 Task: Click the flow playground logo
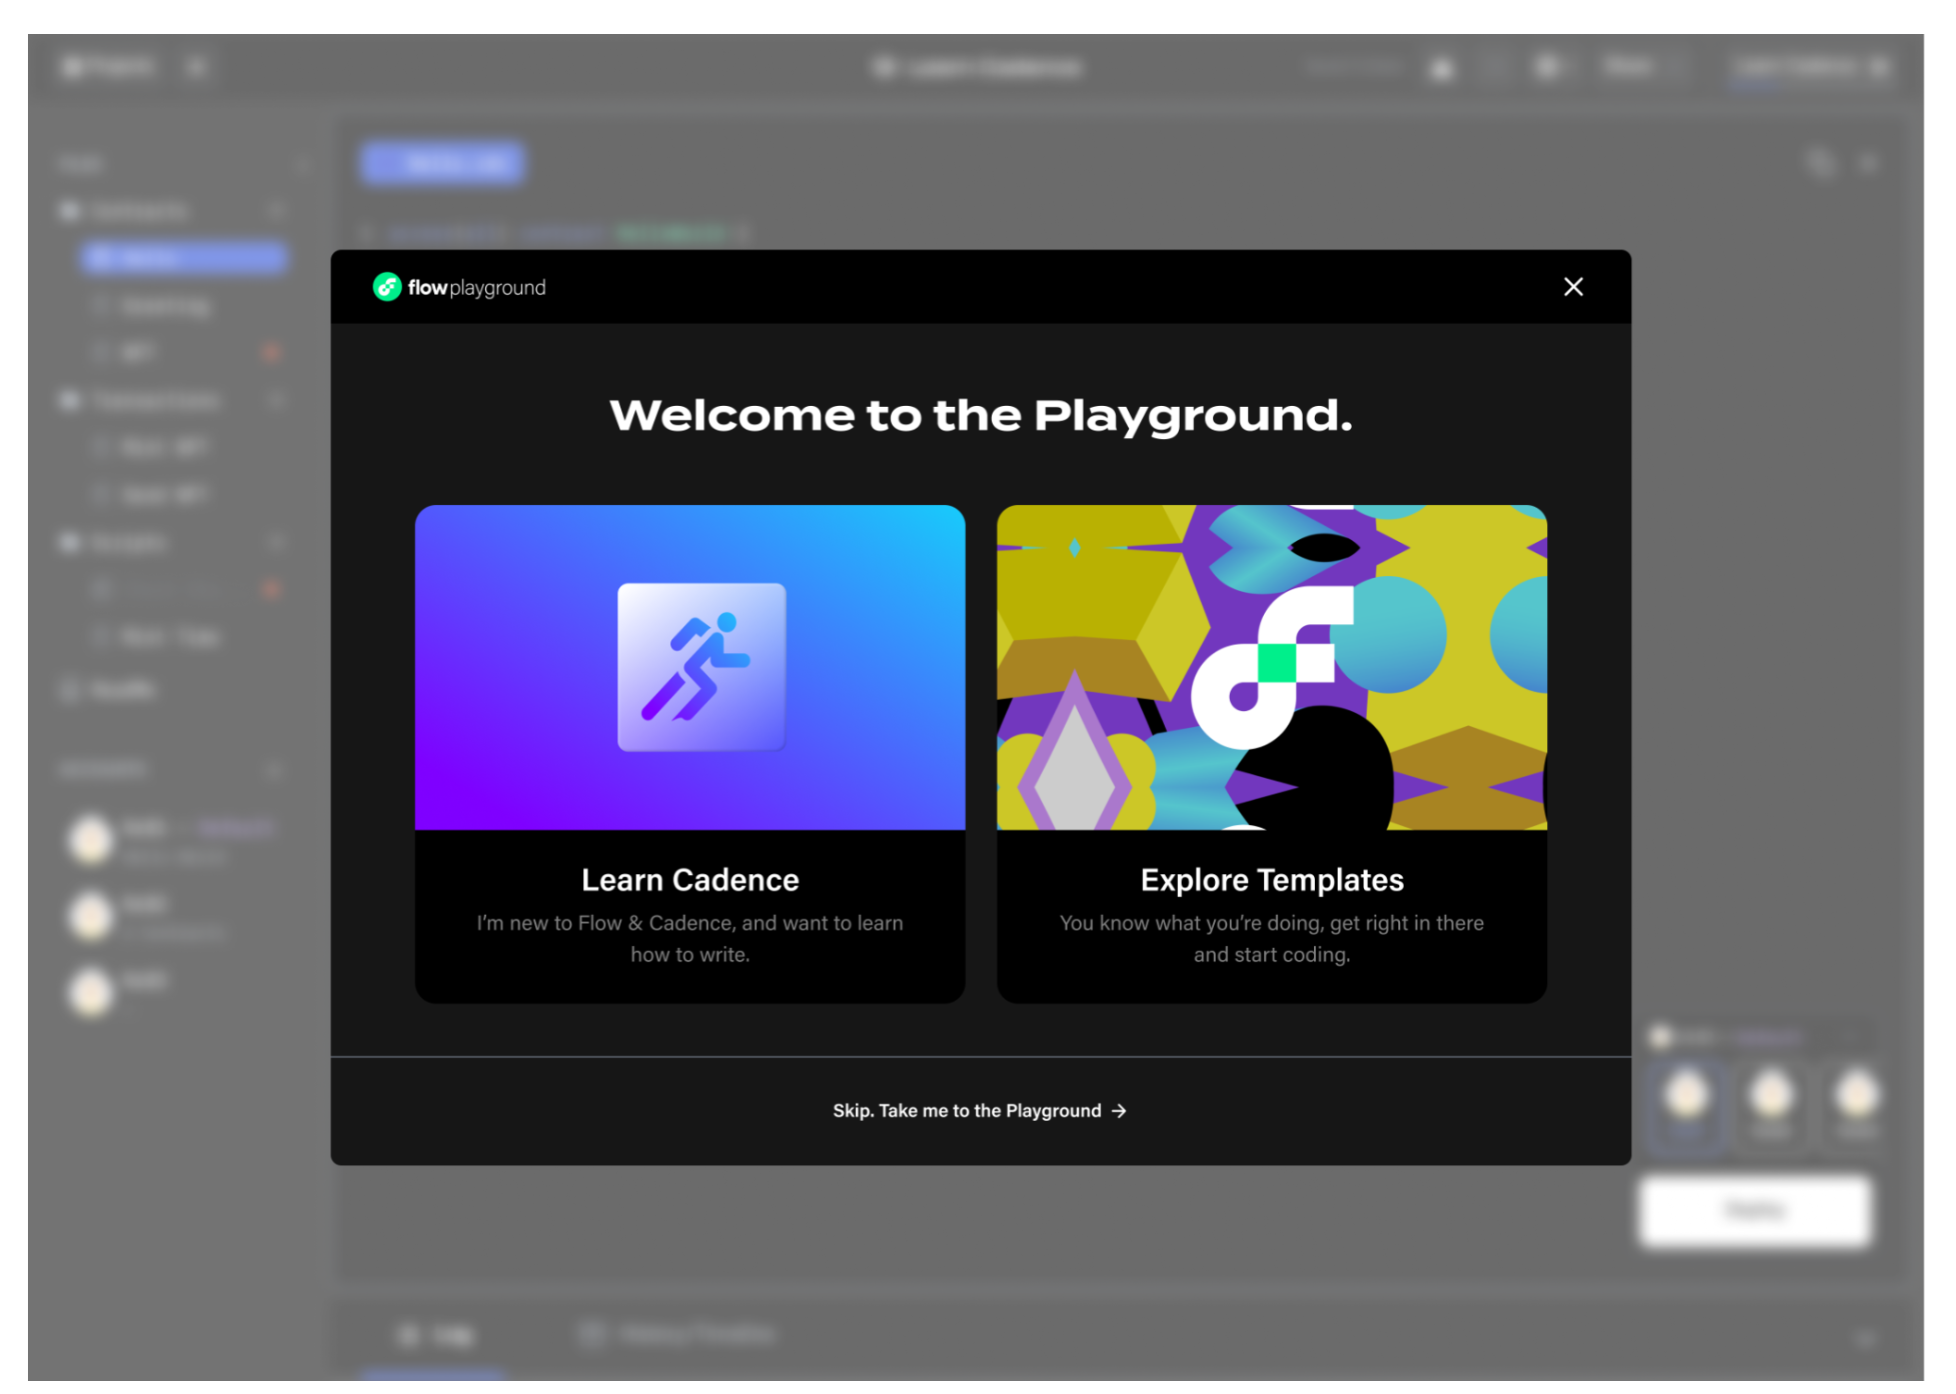459,287
